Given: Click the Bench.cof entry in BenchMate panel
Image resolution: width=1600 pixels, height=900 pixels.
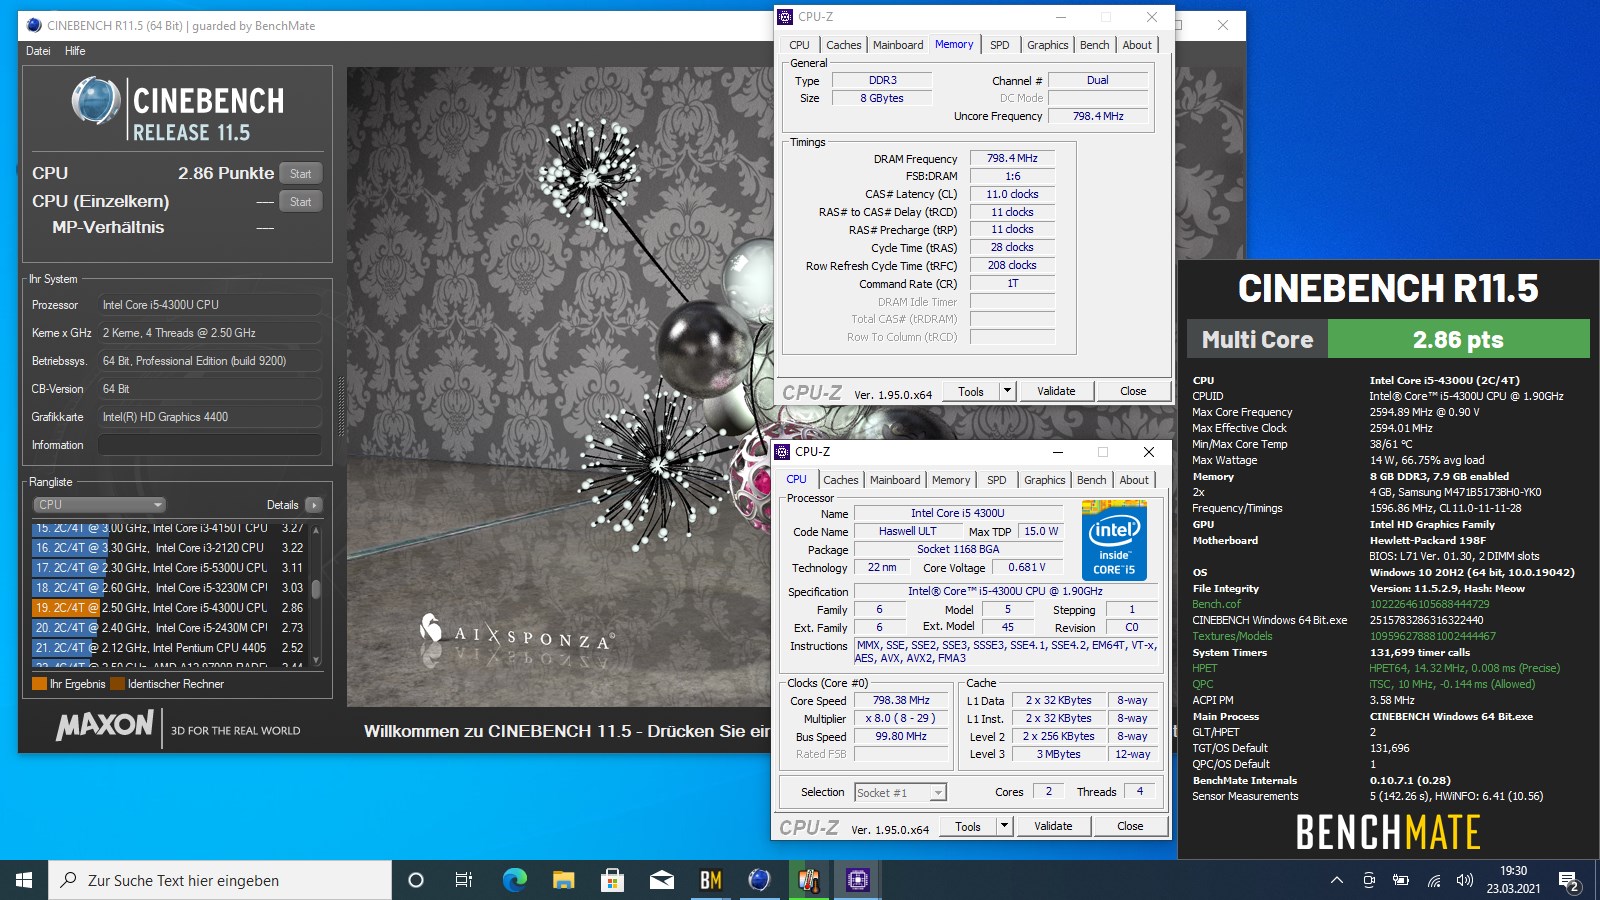Looking at the screenshot, I should (x=1216, y=604).
